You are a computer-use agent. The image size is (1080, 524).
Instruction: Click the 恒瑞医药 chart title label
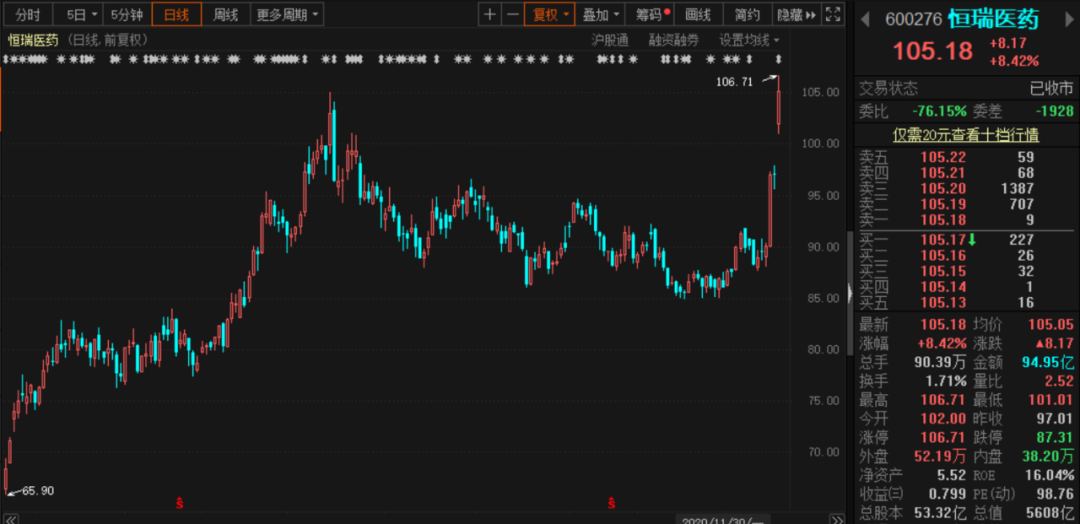(x=33, y=40)
